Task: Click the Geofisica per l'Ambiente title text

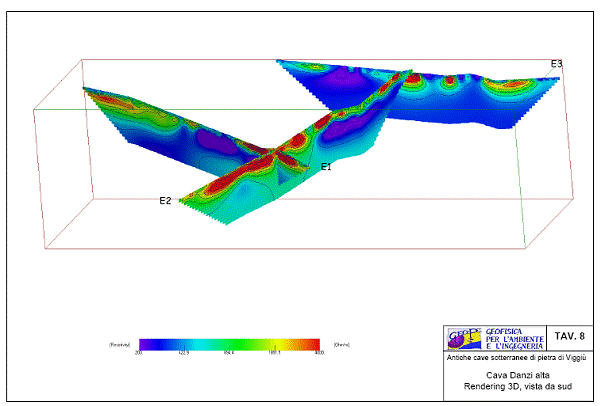Action: (x=512, y=336)
